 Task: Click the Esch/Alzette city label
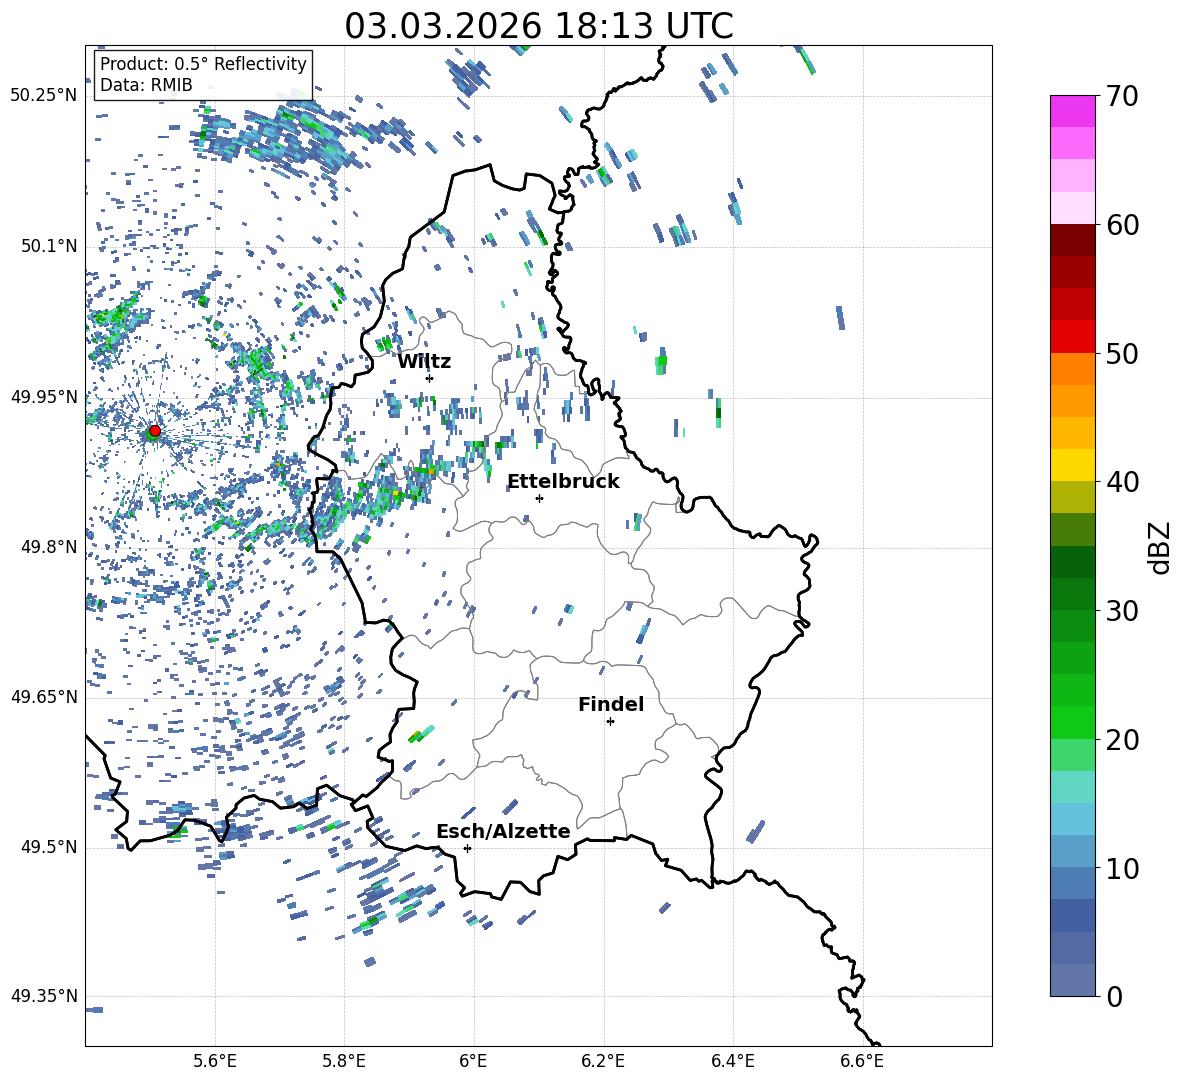click(x=503, y=831)
